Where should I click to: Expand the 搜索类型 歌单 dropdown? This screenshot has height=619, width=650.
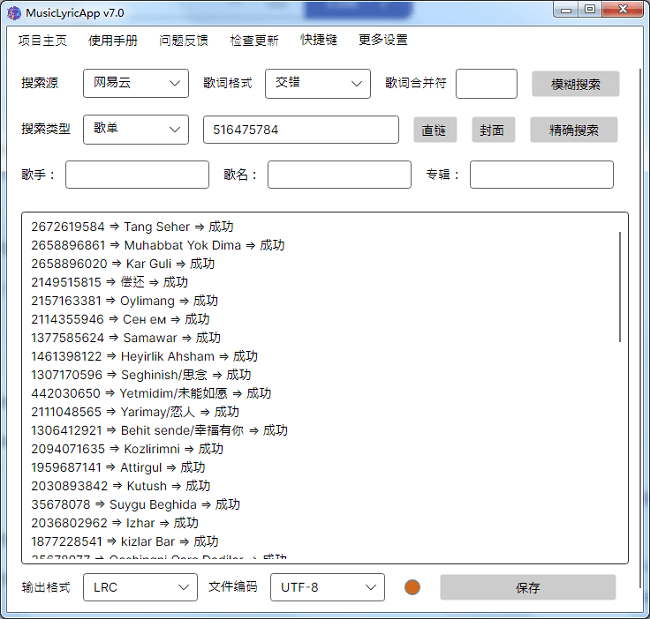click(136, 129)
